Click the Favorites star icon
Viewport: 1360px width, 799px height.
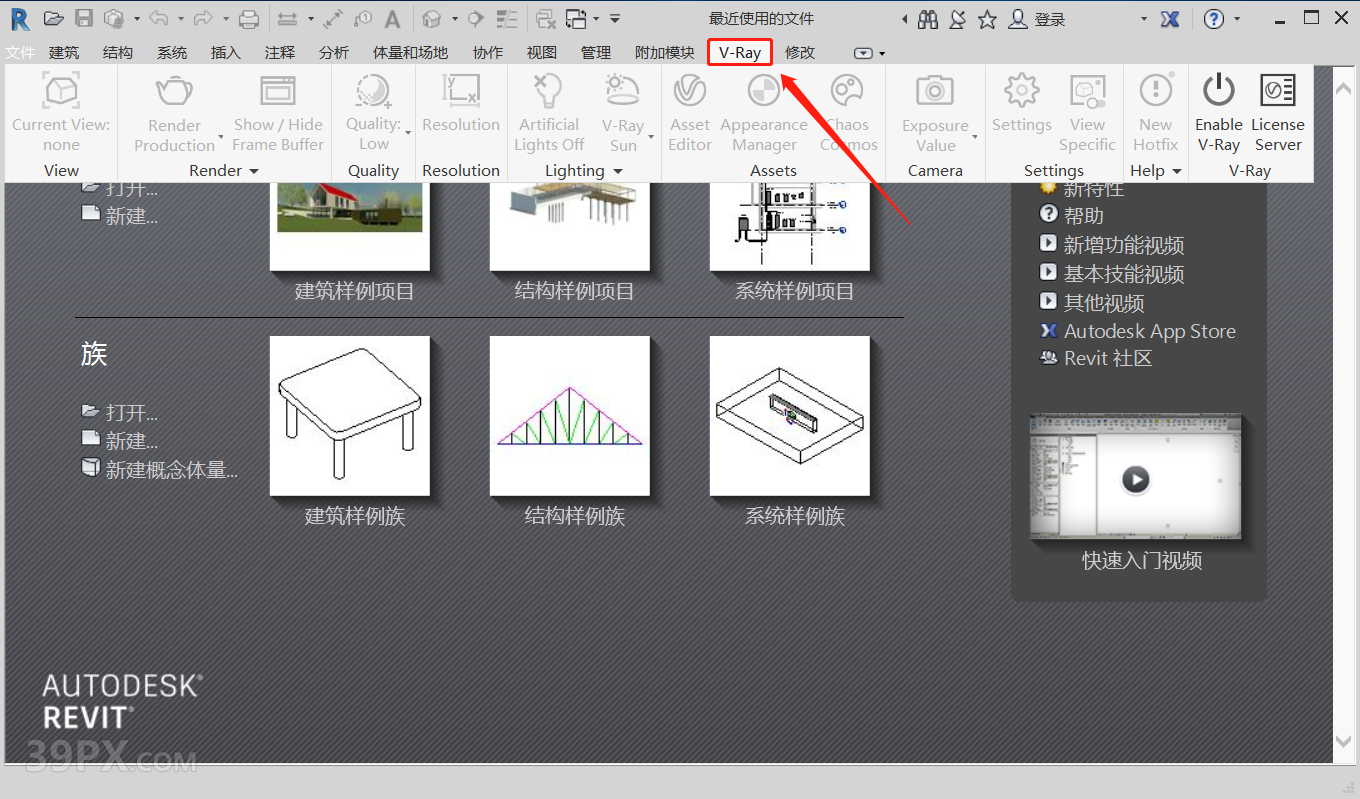pyautogui.click(x=987, y=19)
